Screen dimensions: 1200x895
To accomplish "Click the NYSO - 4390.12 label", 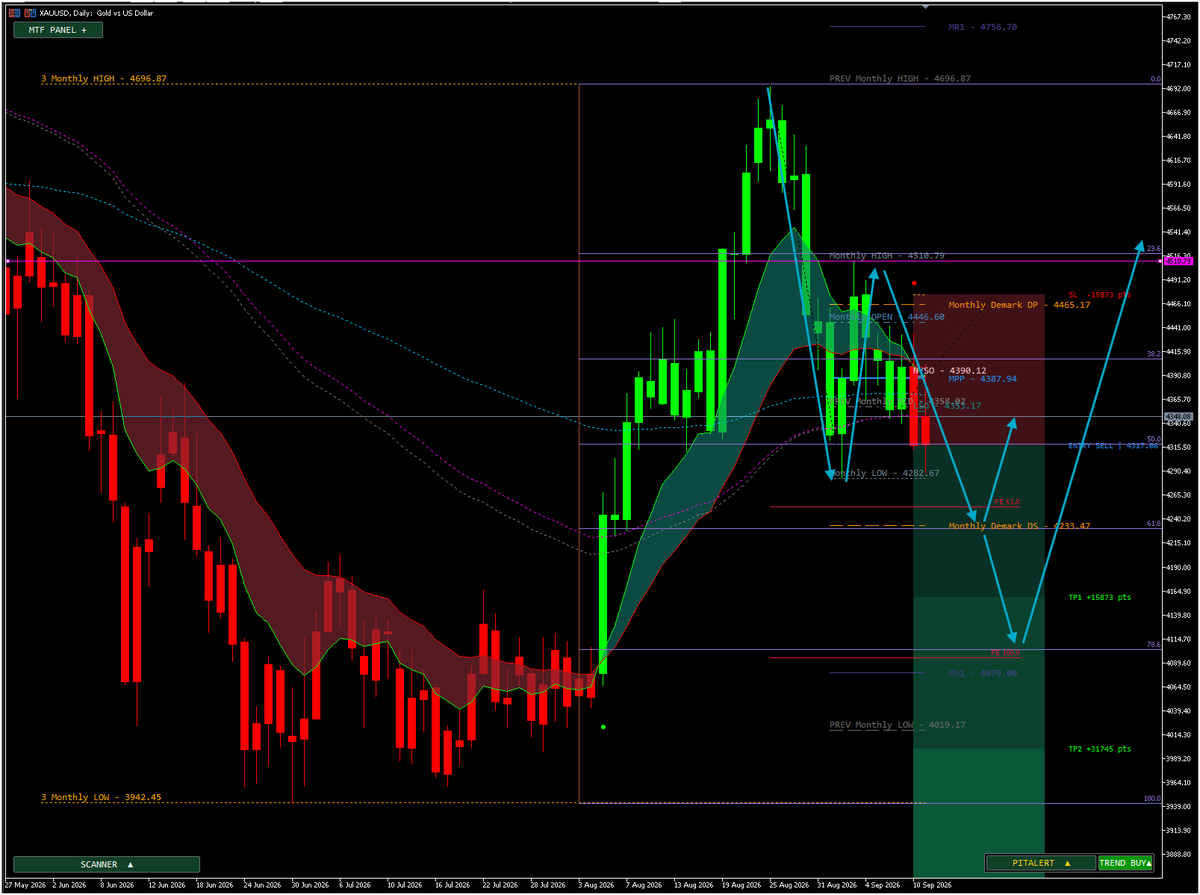I will point(949,370).
